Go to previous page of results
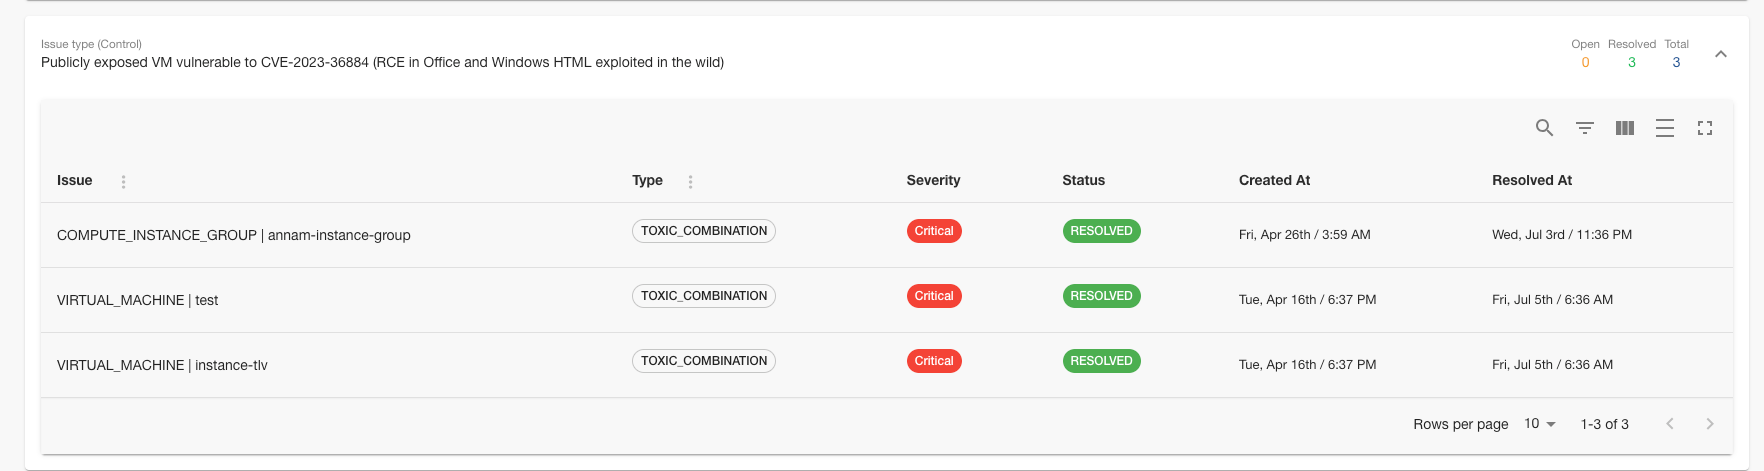Viewport: 1764px width, 471px height. [x=1670, y=424]
